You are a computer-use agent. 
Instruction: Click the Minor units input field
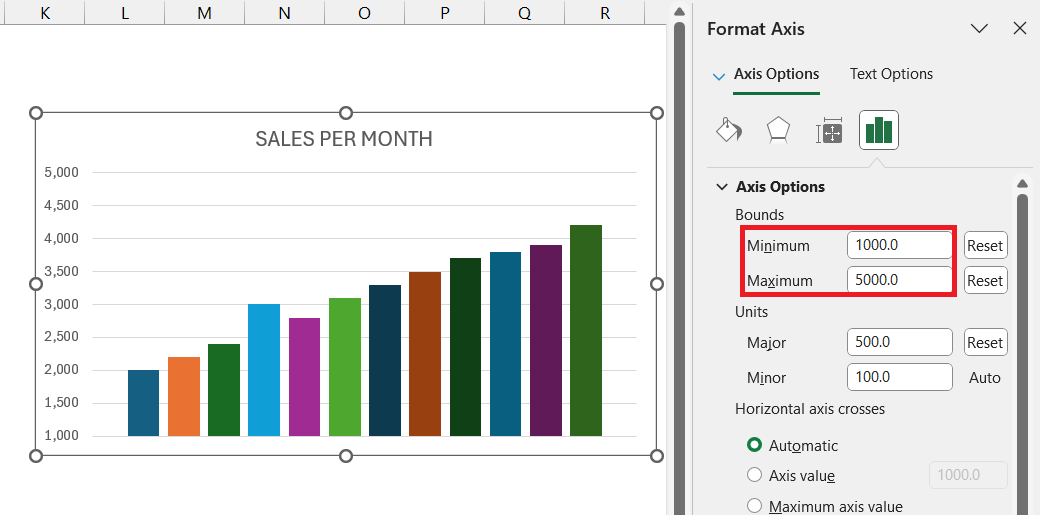coord(899,377)
